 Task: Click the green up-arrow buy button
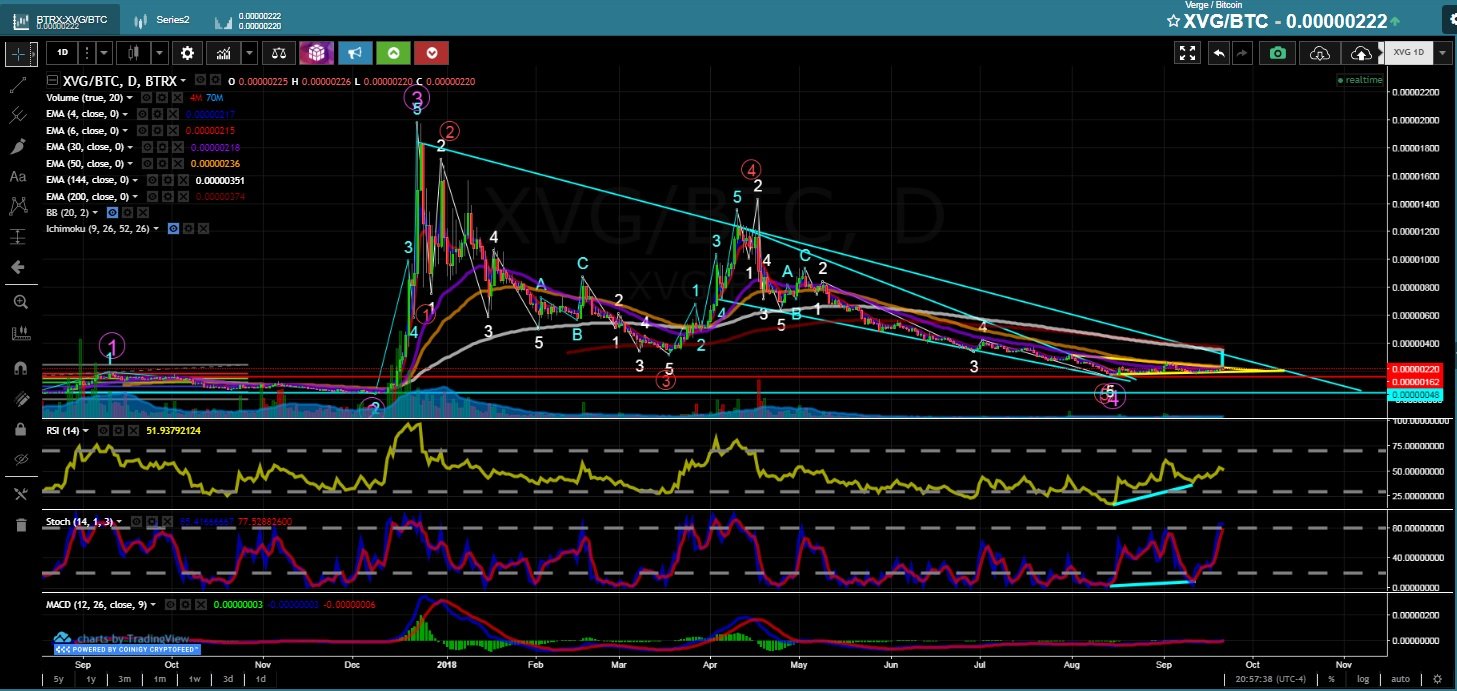393,53
